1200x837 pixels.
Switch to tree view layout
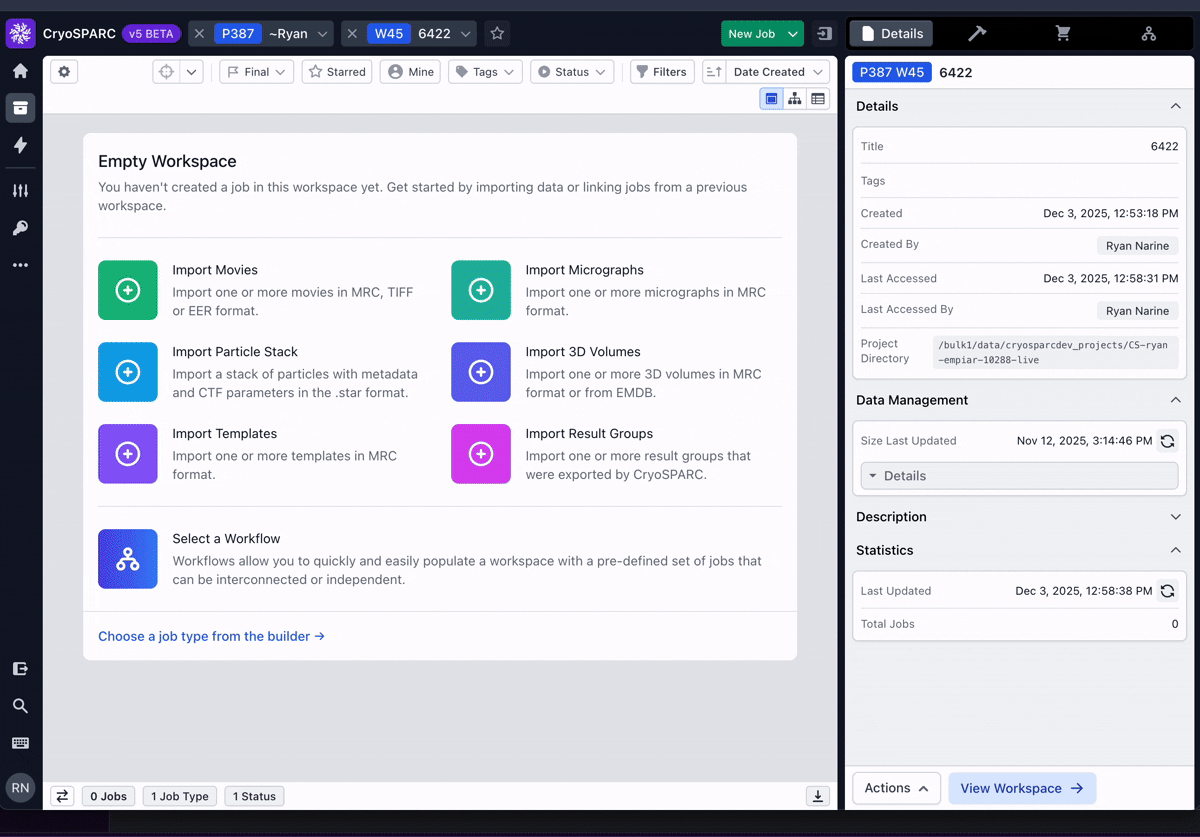pos(795,98)
